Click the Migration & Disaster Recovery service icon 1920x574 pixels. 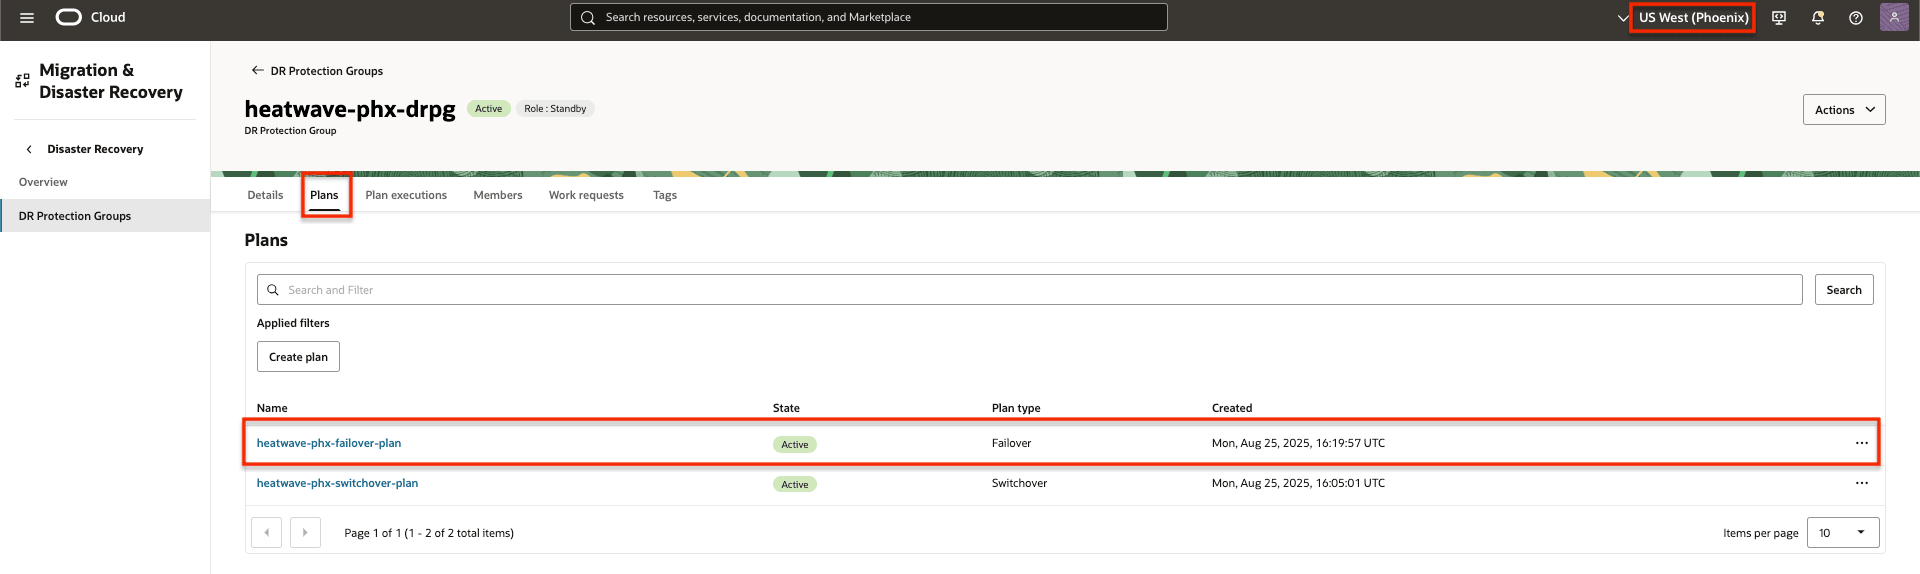pyautogui.click(x=22, y=81)
